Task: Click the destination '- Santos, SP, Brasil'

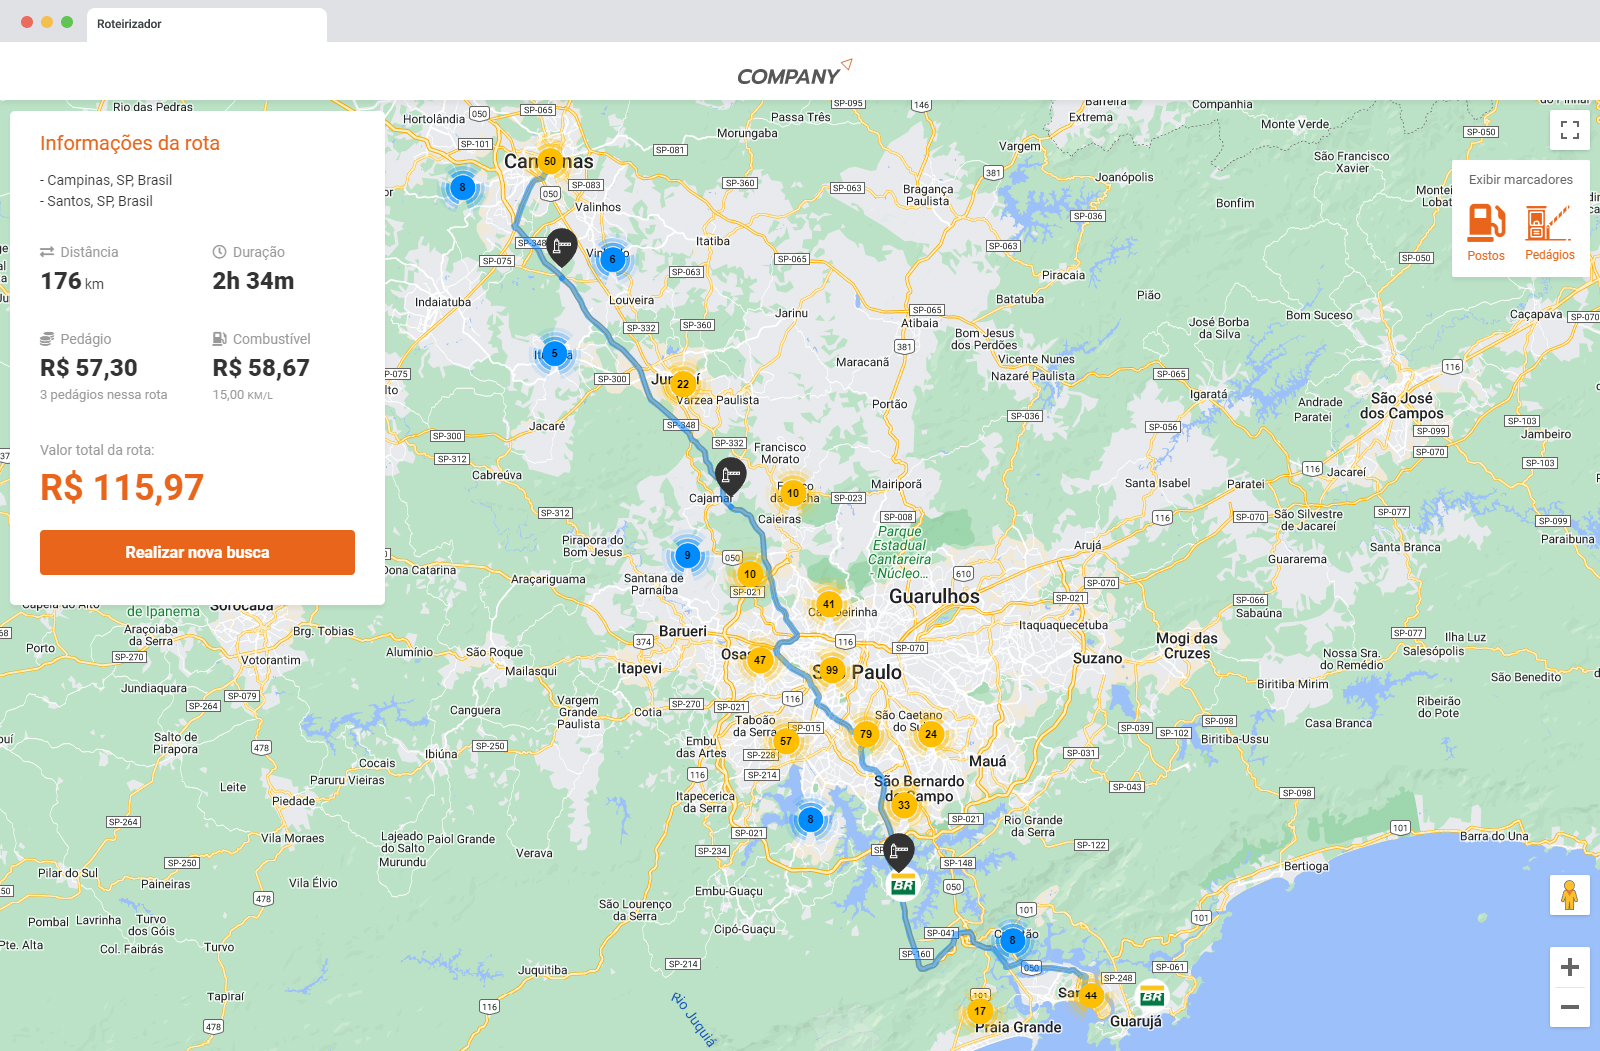Action: pyautogui.click(x=97, y=201)
